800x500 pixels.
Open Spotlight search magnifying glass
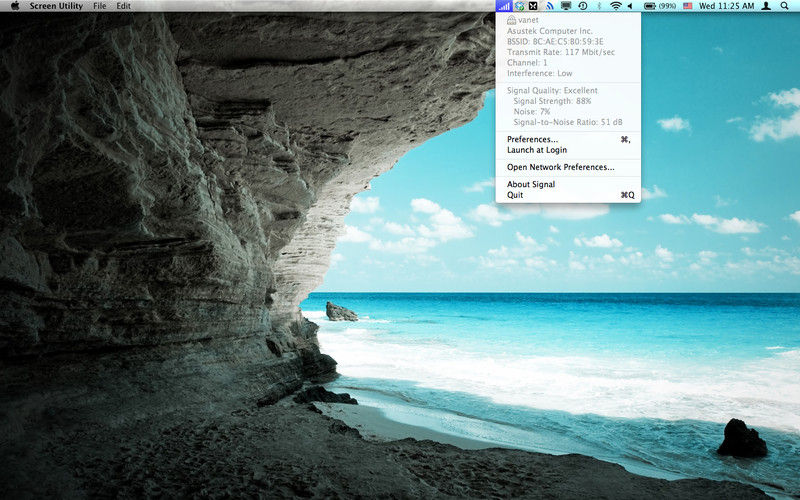pos(784,6)
